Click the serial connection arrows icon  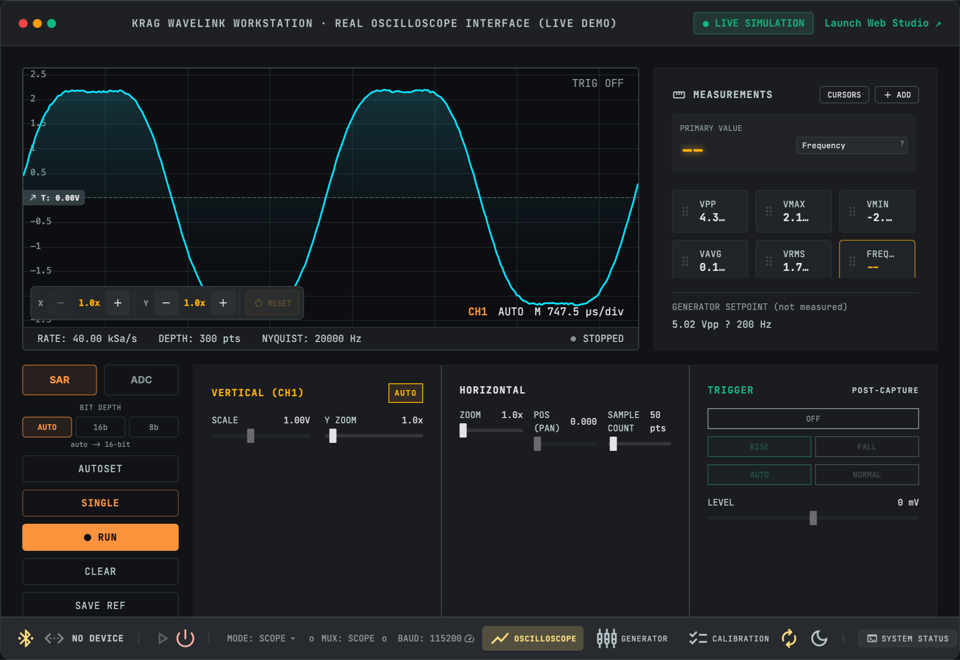(x=54, y=638)
